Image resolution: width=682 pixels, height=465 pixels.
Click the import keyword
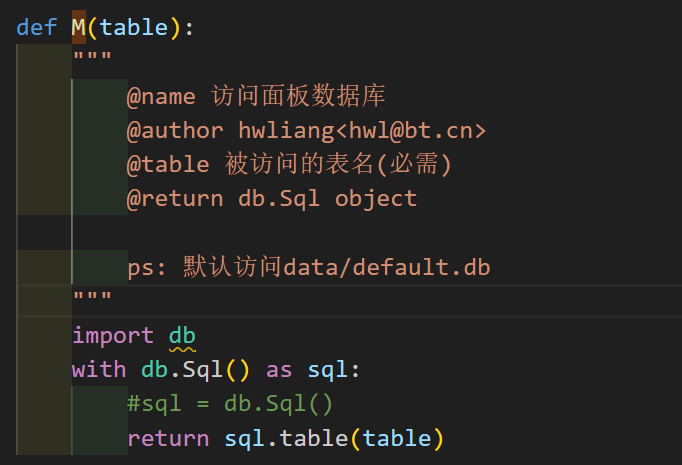coord(113,335)
